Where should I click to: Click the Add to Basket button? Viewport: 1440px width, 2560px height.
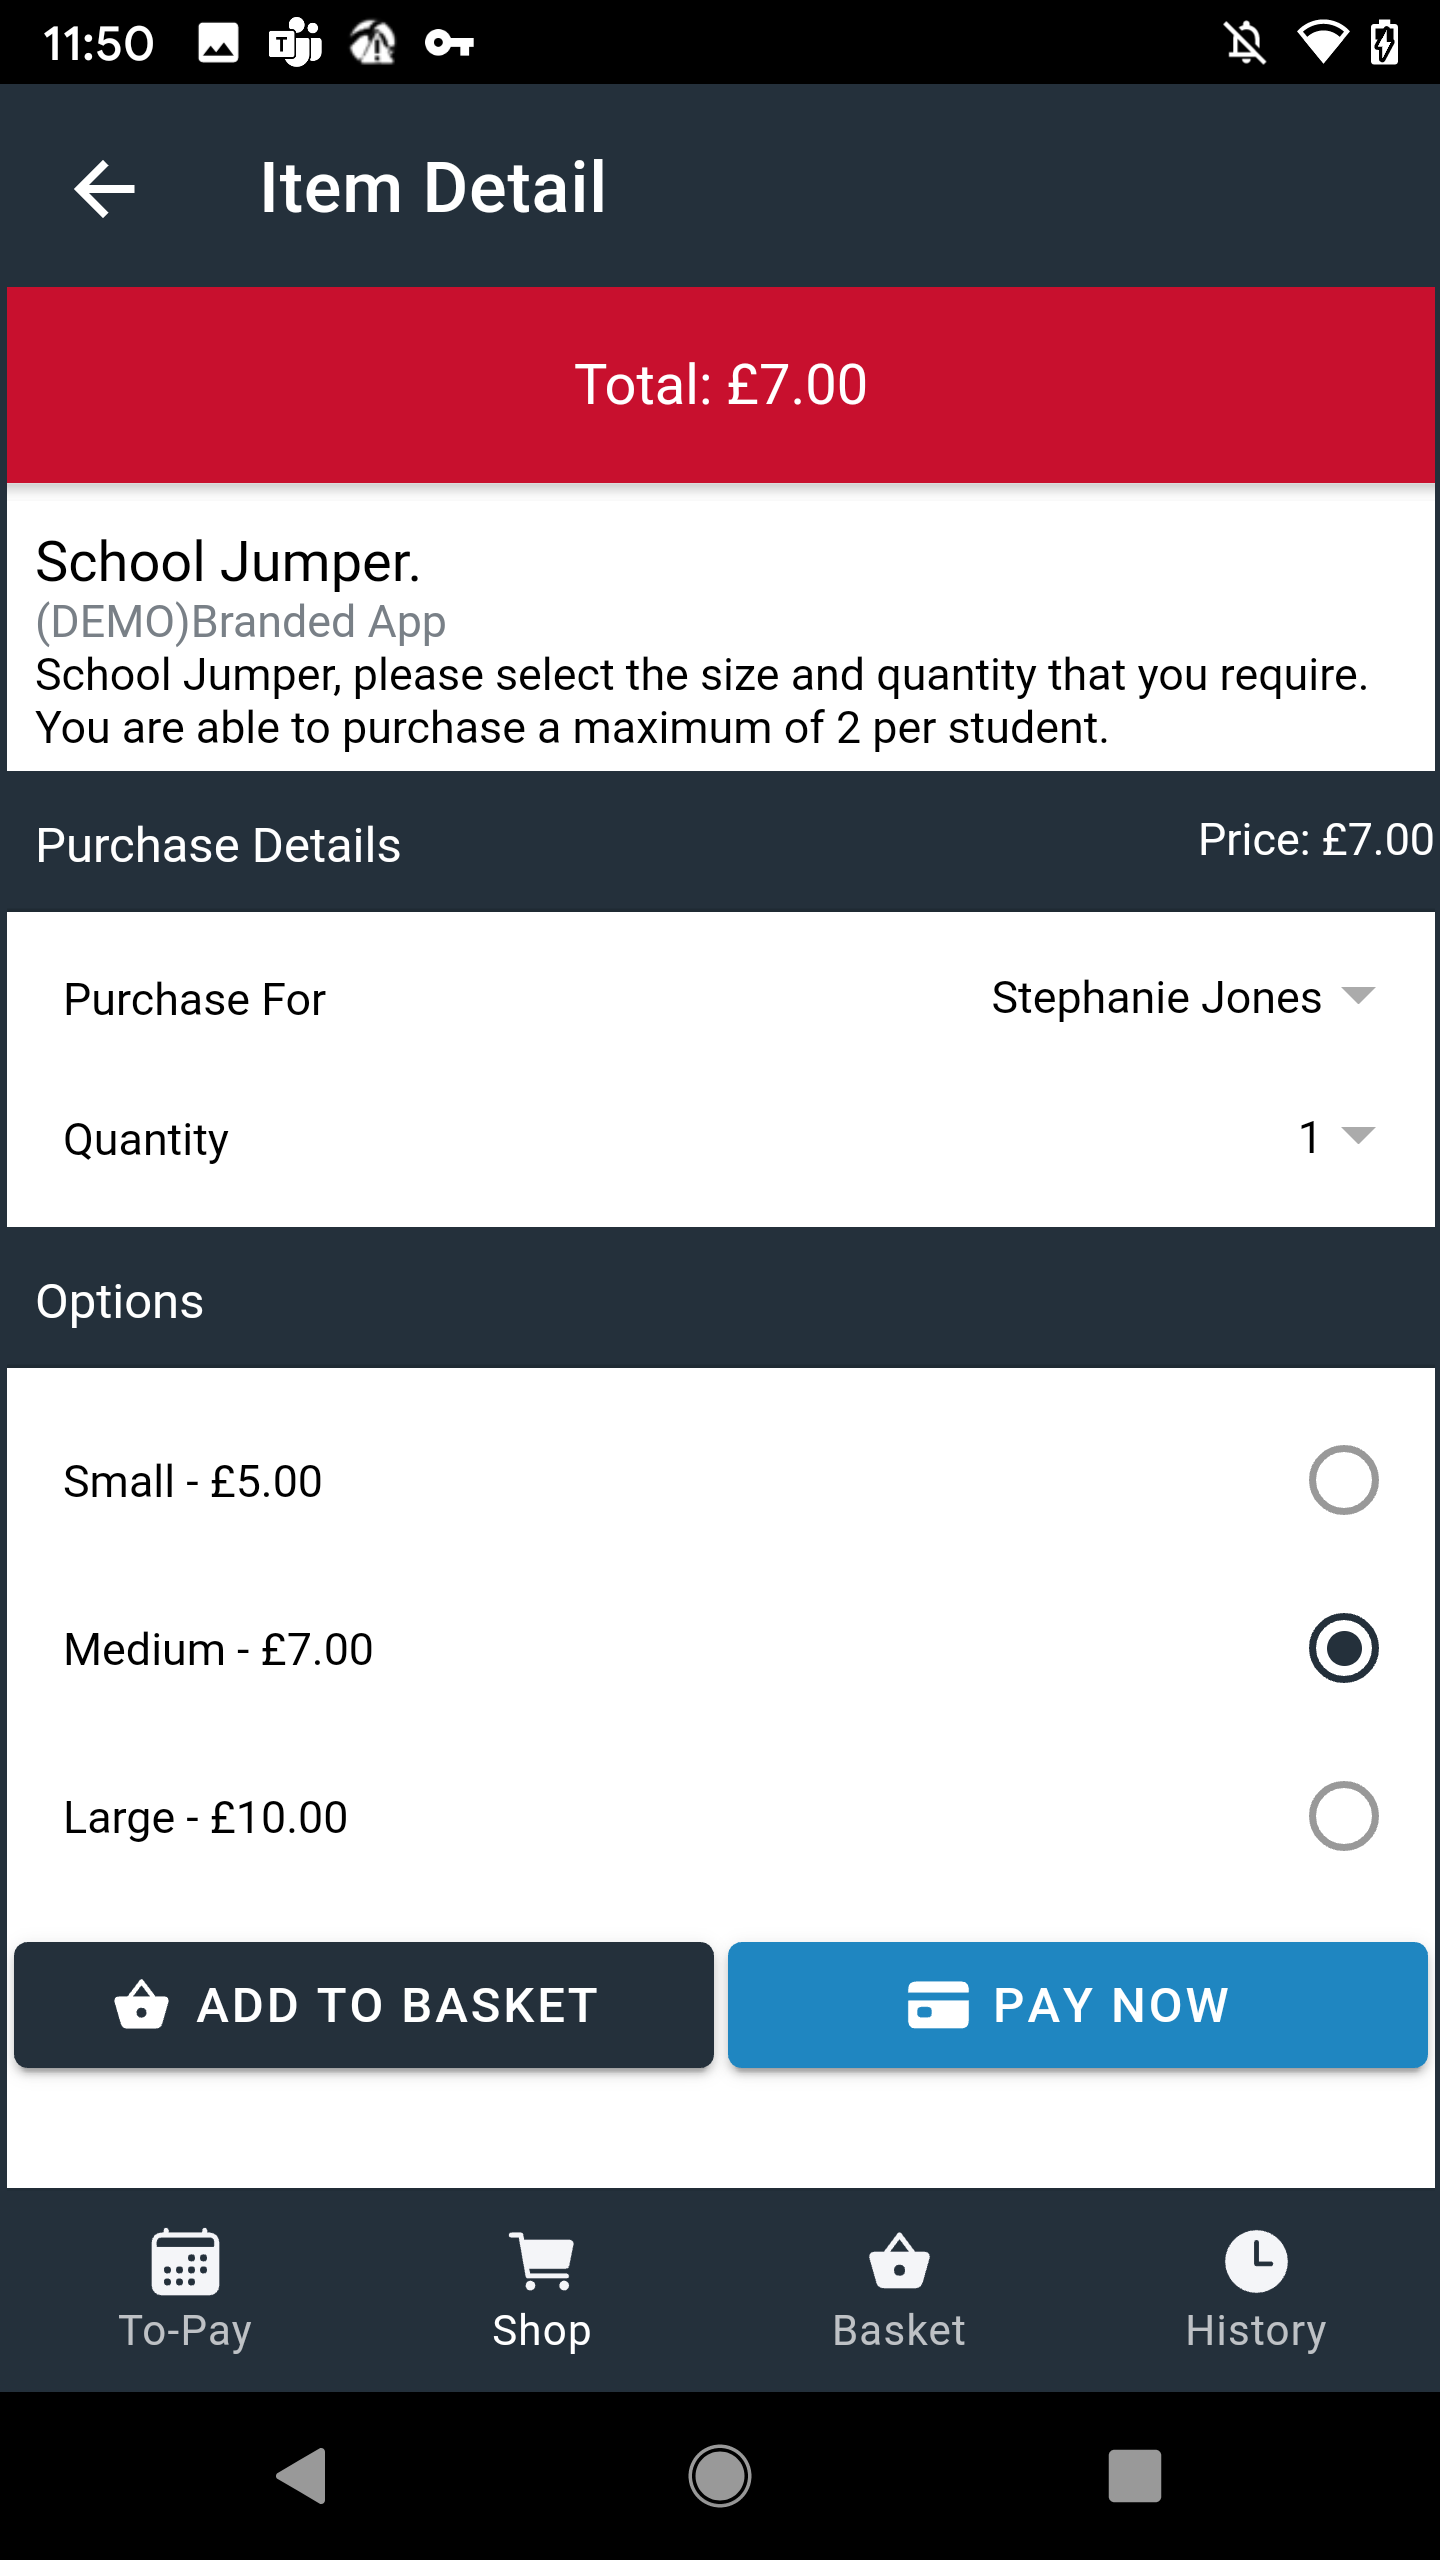coord(364,2005)
